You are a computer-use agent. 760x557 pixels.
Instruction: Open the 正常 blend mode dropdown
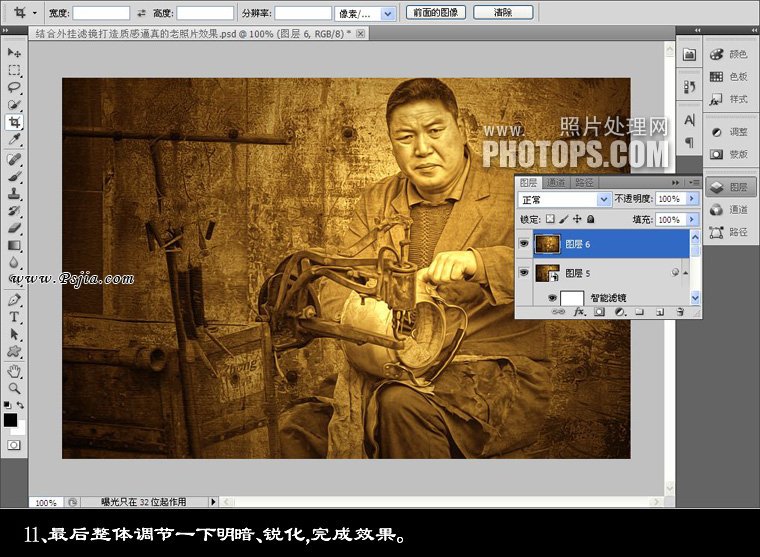point(565,200)
